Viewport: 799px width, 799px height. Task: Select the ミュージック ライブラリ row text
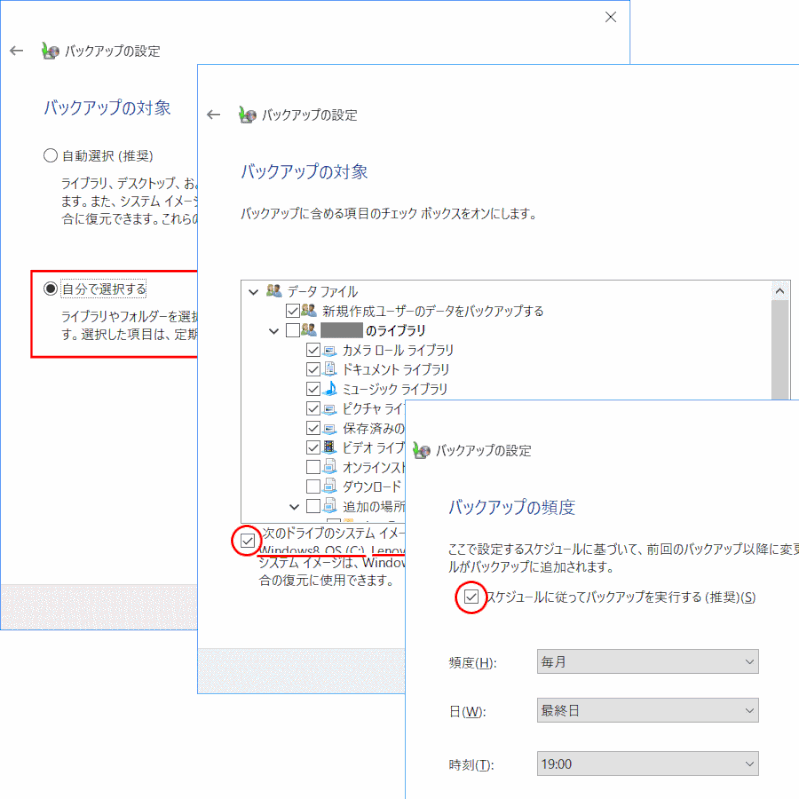point(394,389)
